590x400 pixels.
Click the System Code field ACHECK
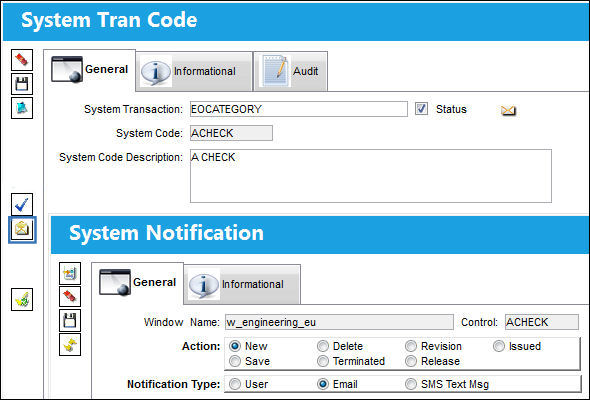[231, 133]
